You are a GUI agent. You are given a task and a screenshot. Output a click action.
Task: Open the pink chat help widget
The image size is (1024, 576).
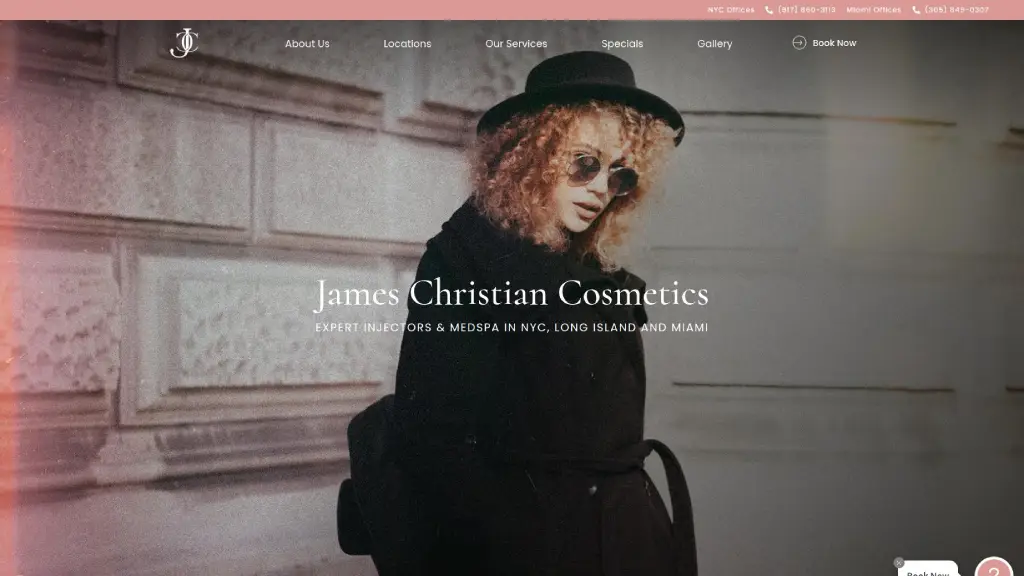click(x=993, y=568)
